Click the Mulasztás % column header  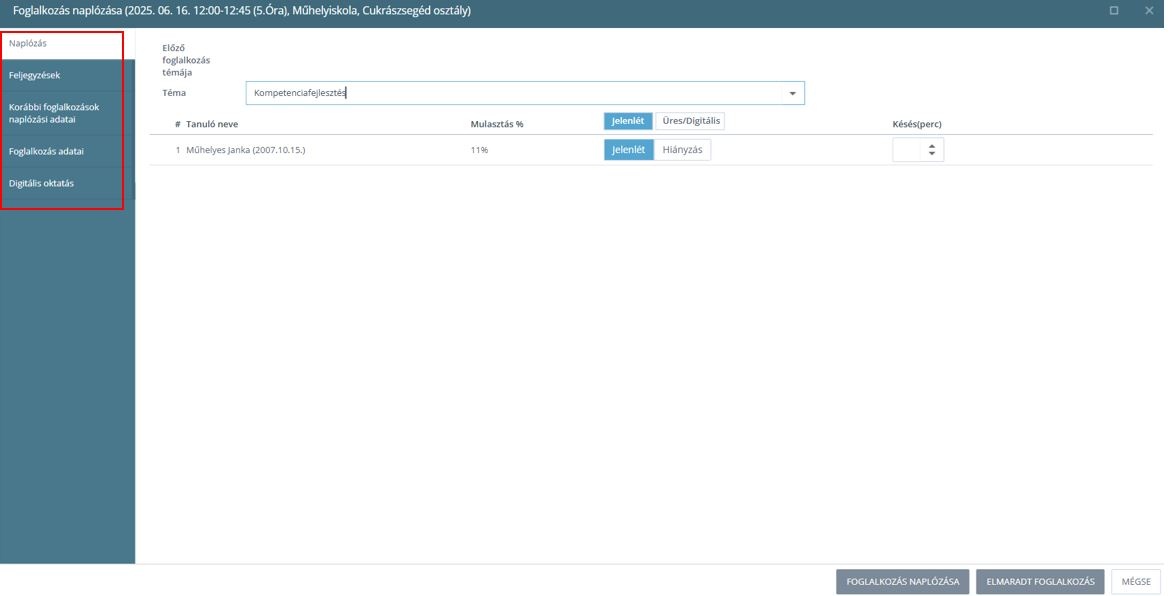coord(497,124)
